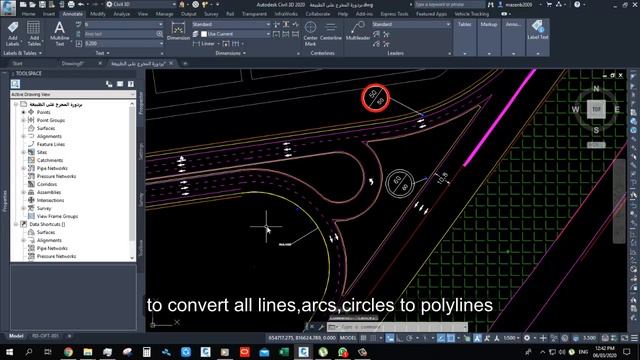Open the Linear dimension type dropdown
The width and height of the screenshot is (640, 360).
click(x=218, y=43)
